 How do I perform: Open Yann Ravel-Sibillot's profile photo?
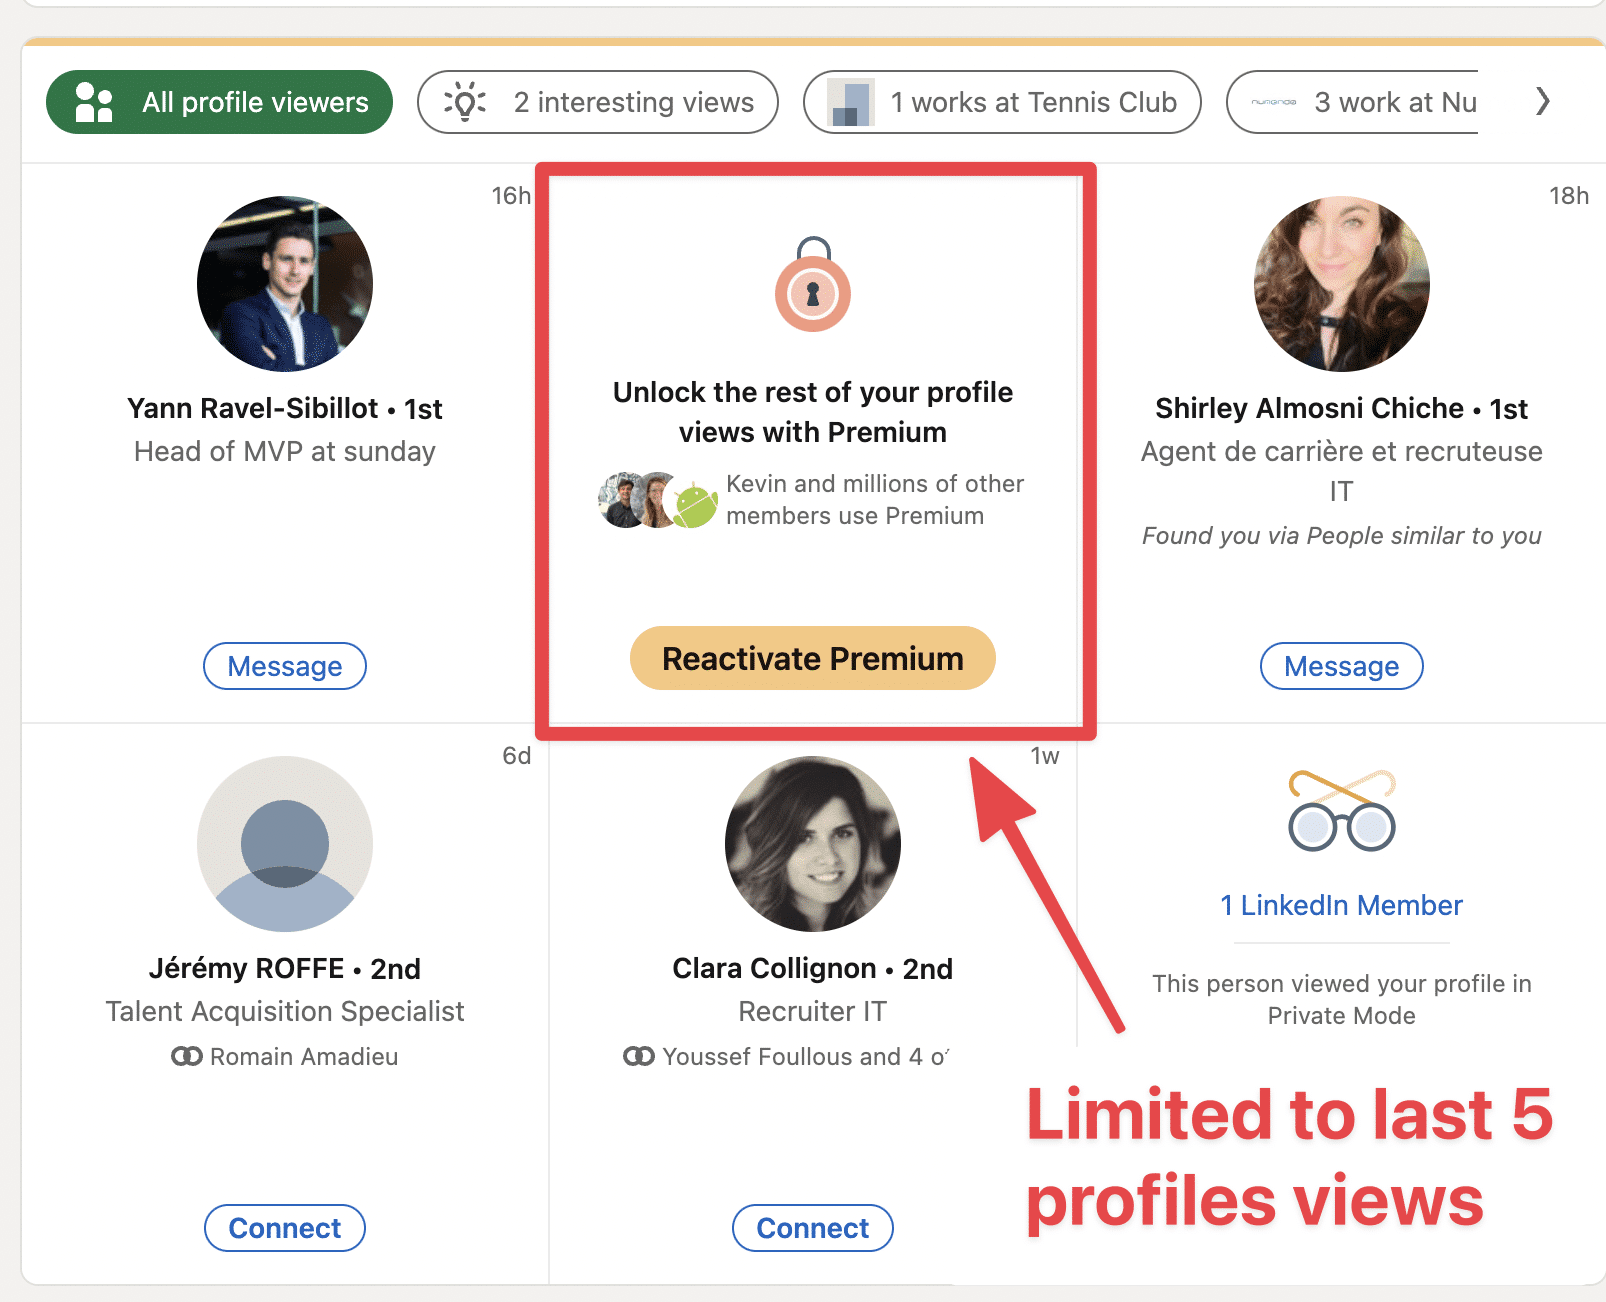tap(285, 284)
